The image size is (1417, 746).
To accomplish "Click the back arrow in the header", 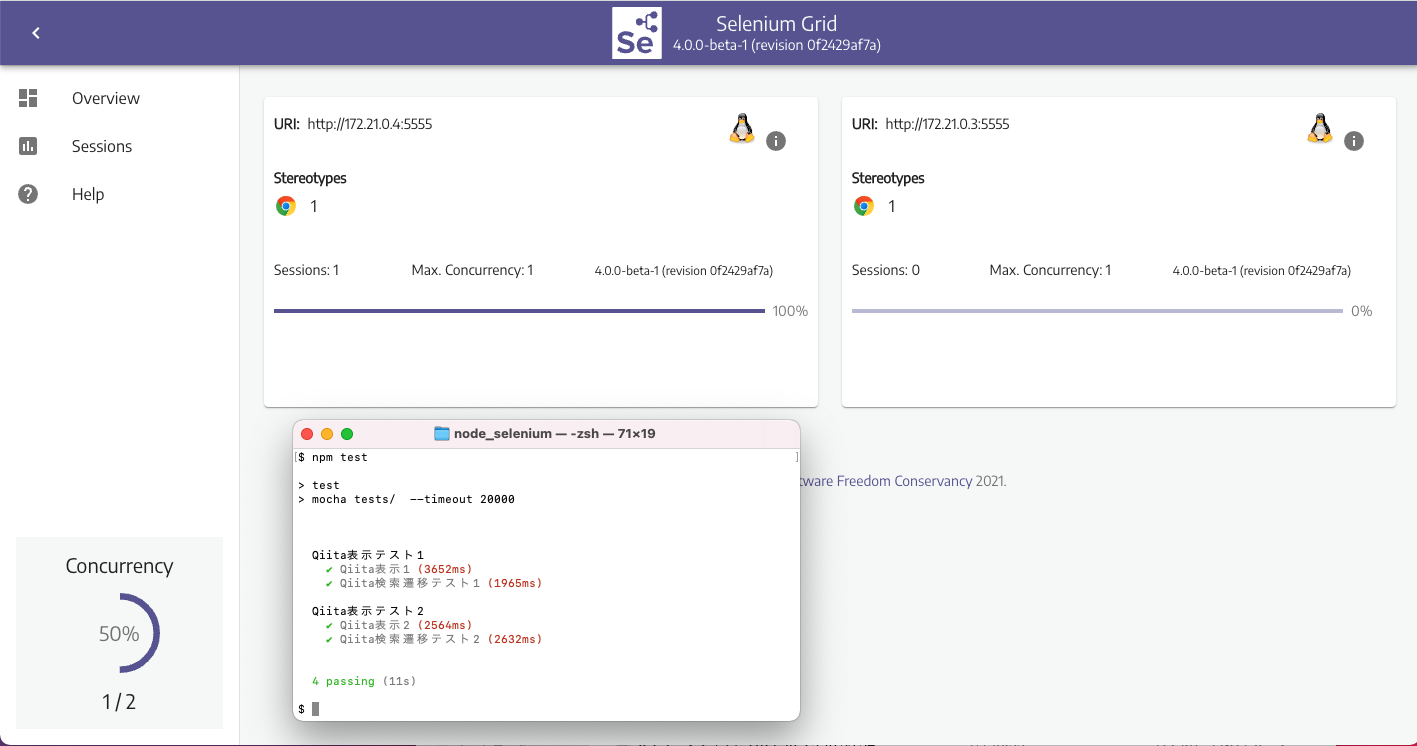I will 35,32.
